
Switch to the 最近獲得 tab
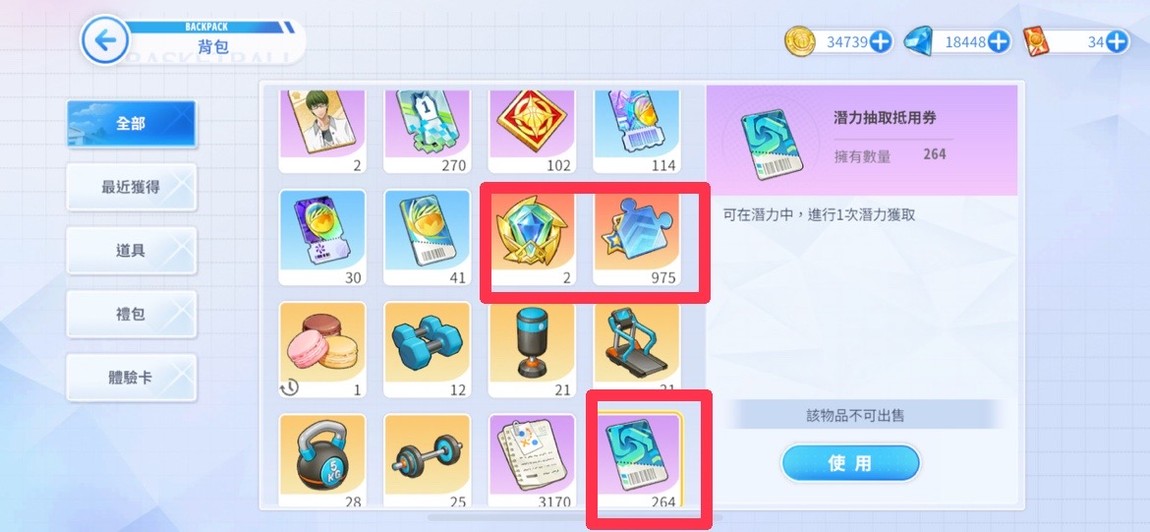(131, 187)
